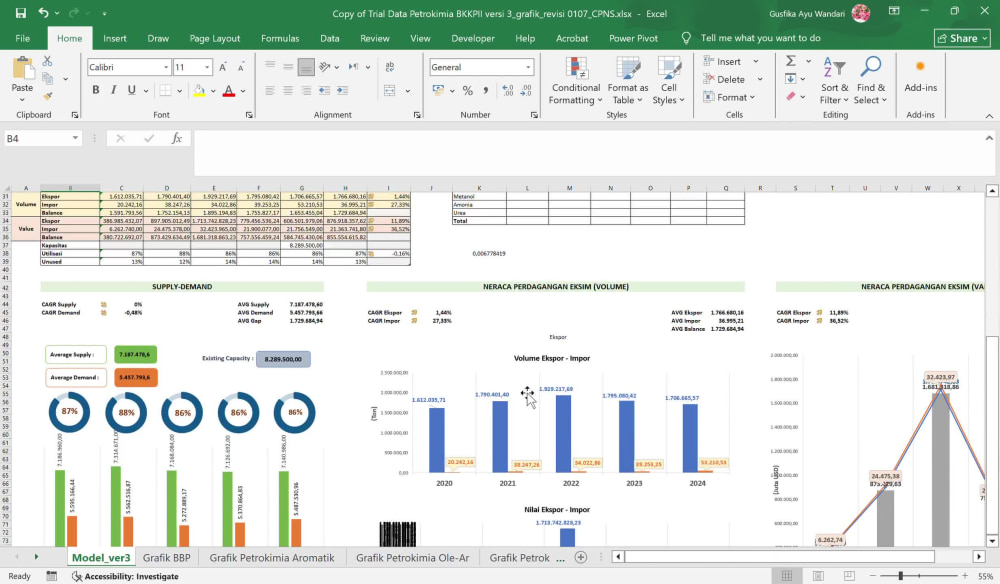1000x584 pixels.
Task: Click Format in the Cells group
Action: [729, 97]
